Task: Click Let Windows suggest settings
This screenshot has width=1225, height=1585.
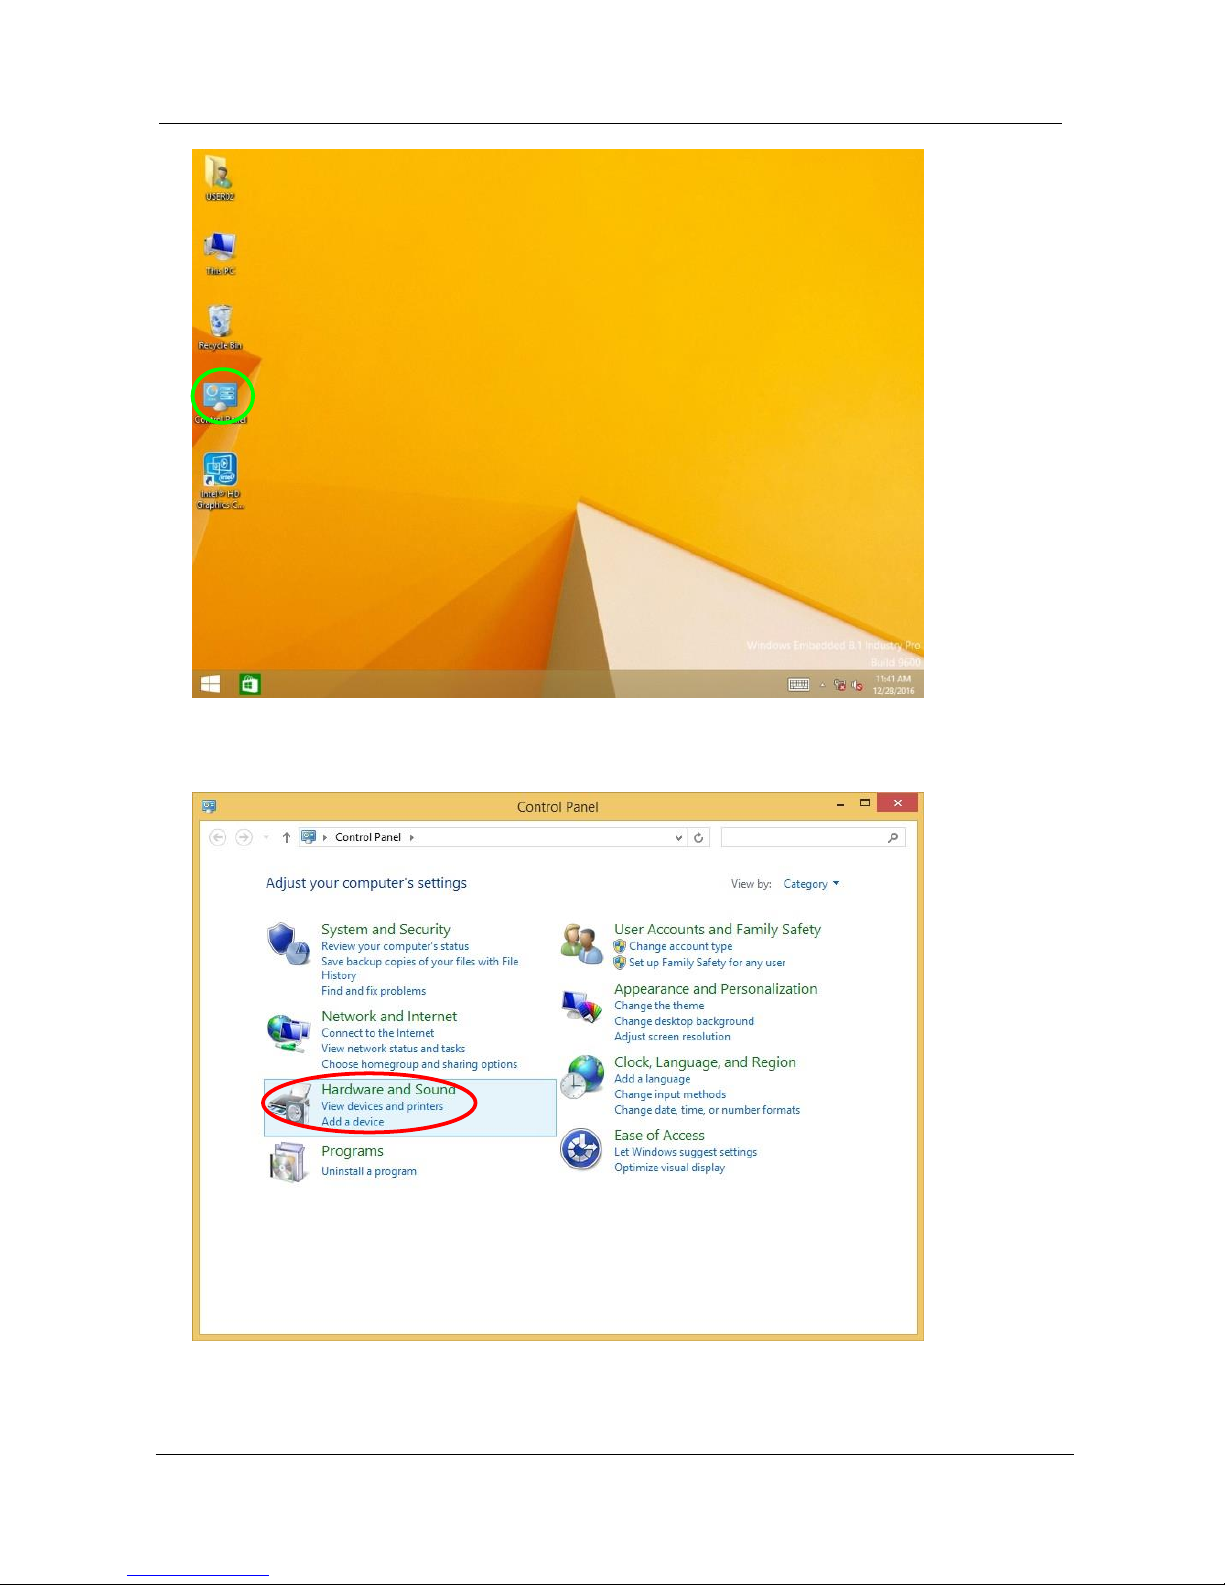Action: (x=685, y=1152)
